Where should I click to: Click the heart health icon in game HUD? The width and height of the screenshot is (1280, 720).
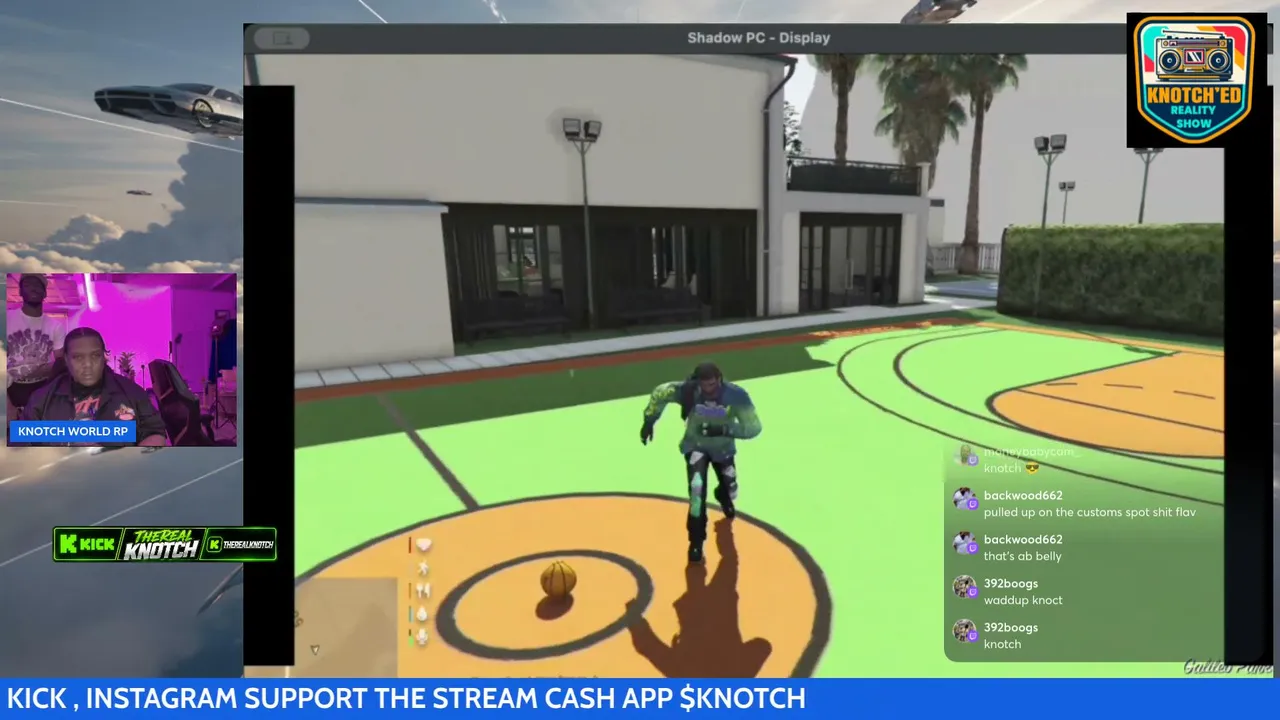point(423,545)
